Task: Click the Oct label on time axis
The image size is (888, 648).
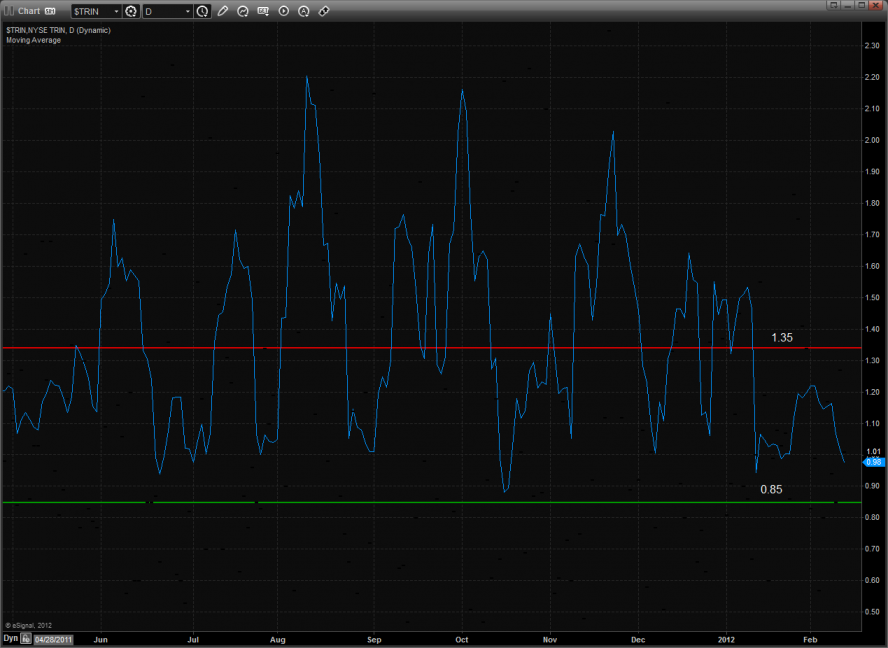Action: coord(462,640)
